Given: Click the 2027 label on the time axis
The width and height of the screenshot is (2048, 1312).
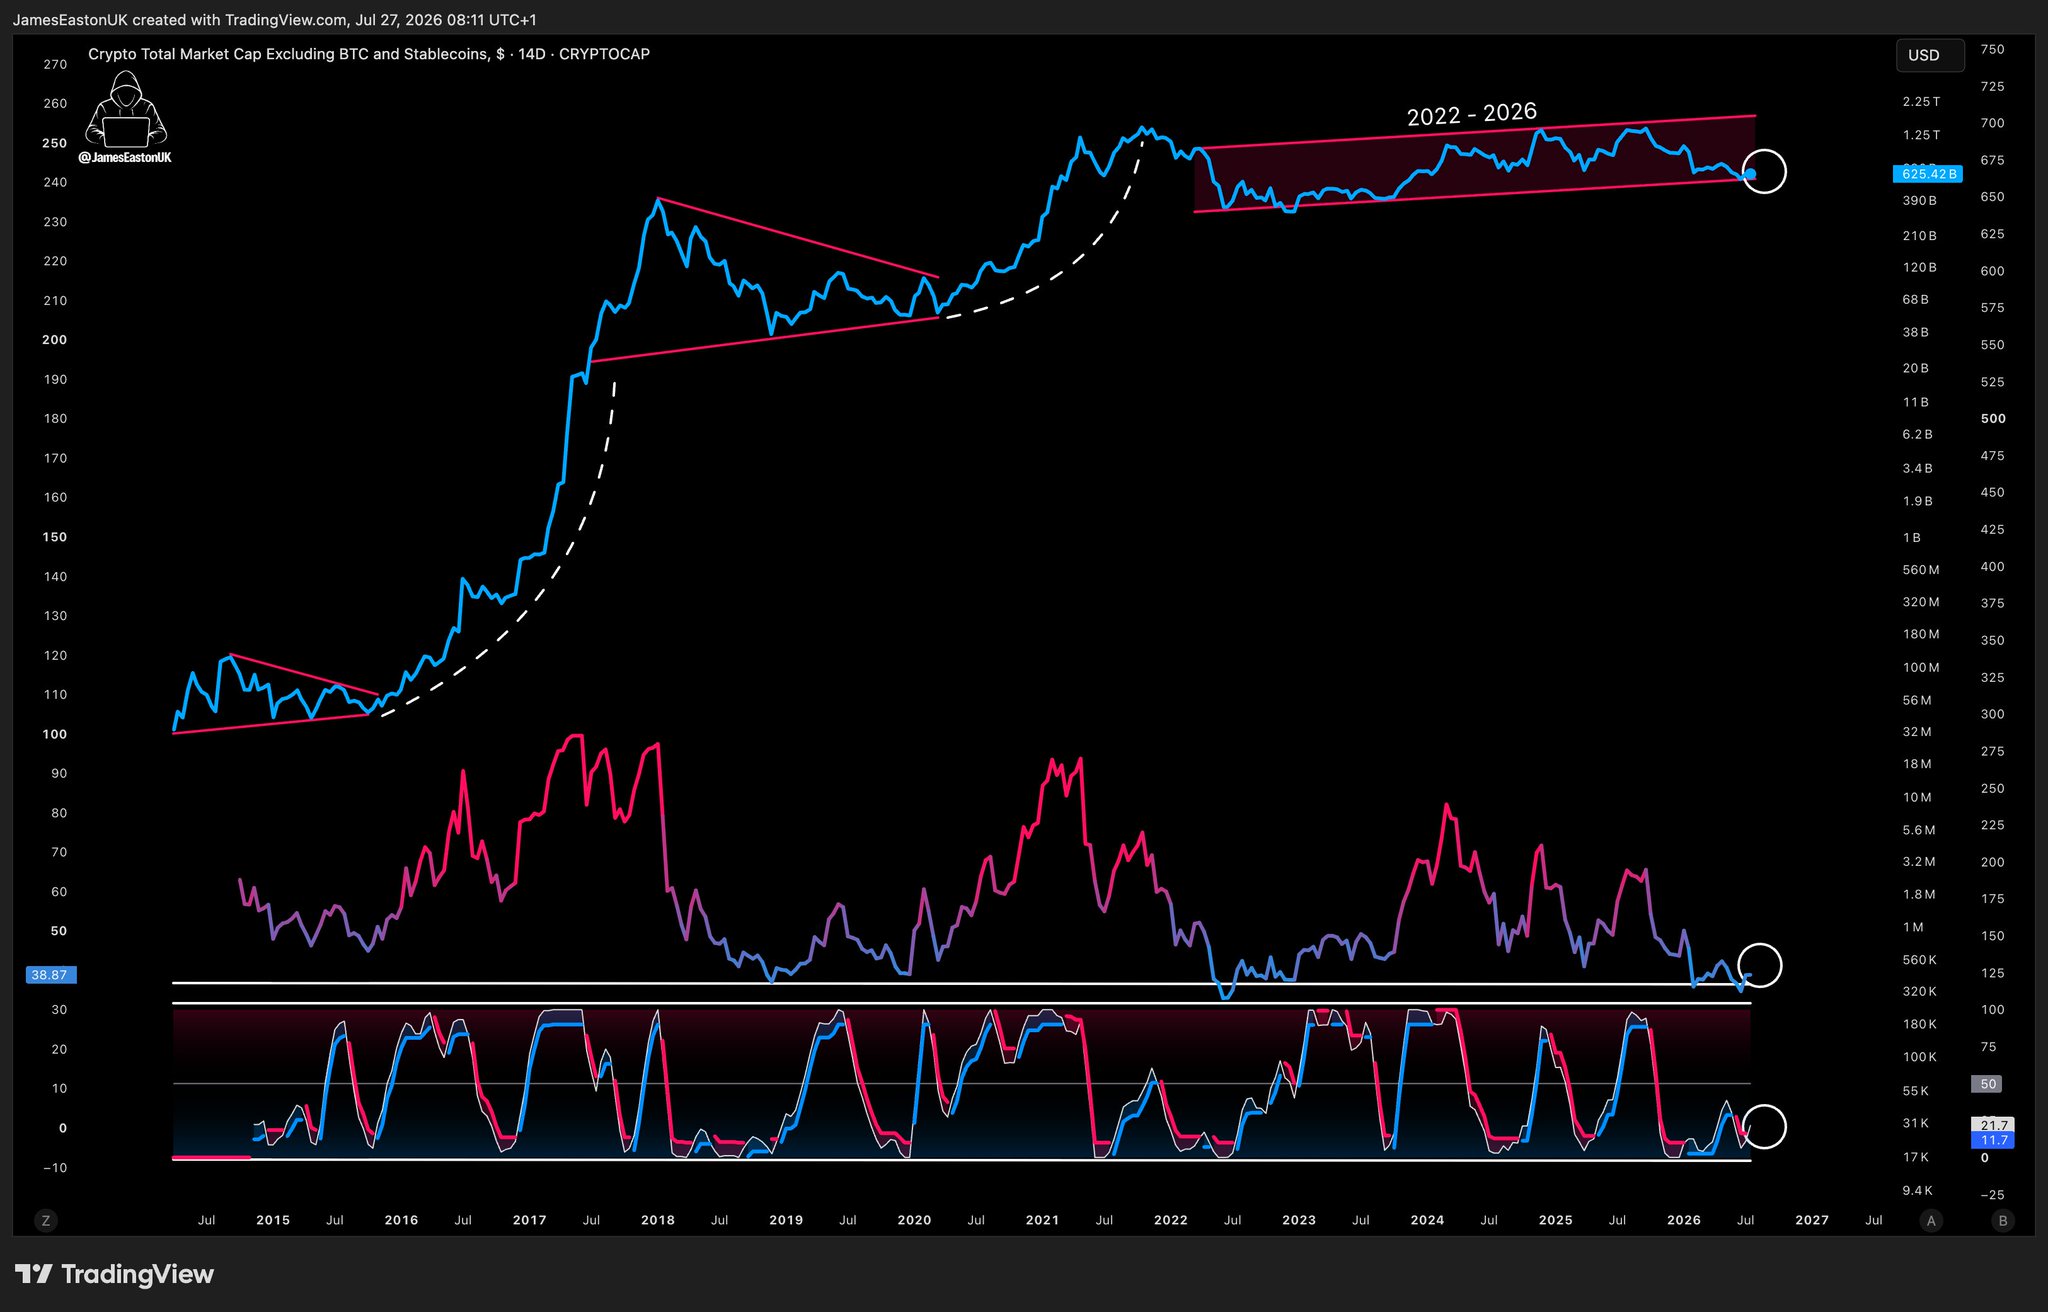Looking at the screenshot, I should coord(1812,1220).
